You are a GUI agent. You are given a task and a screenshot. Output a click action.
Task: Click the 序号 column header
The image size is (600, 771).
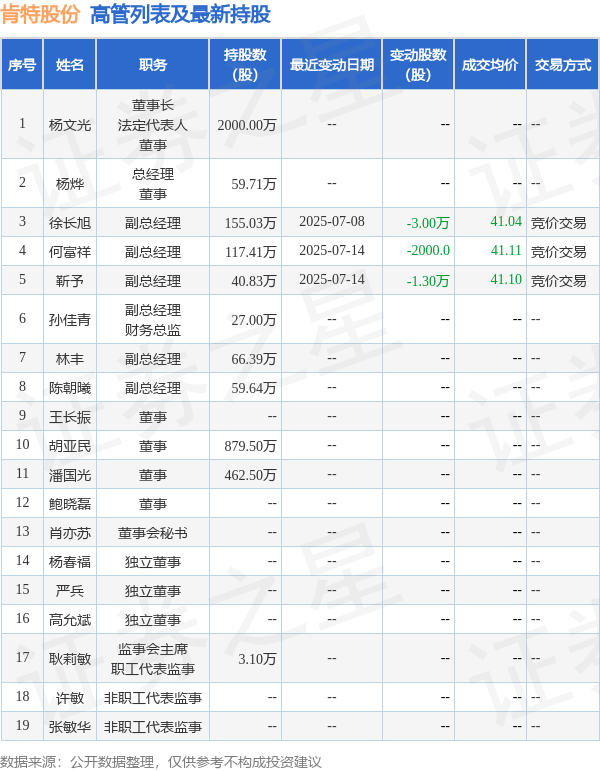coord(22,65)
